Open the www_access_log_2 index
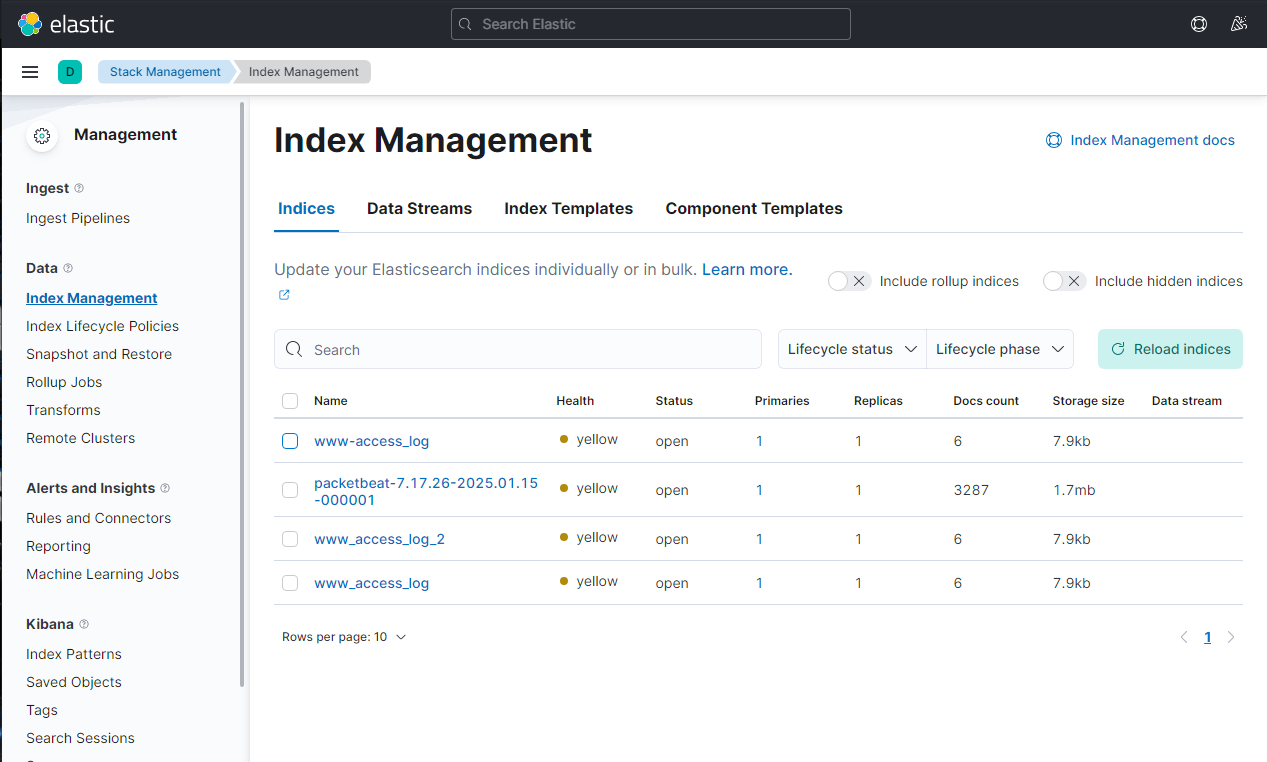 pyautogui.click(x=379, y=539)
